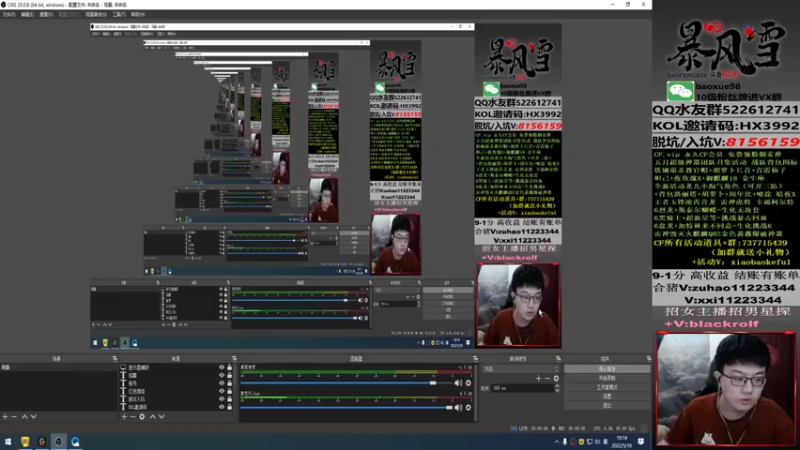Open desktop audio settings gear
This screenshot has width=800, height=450.
[x=468, y=383]
